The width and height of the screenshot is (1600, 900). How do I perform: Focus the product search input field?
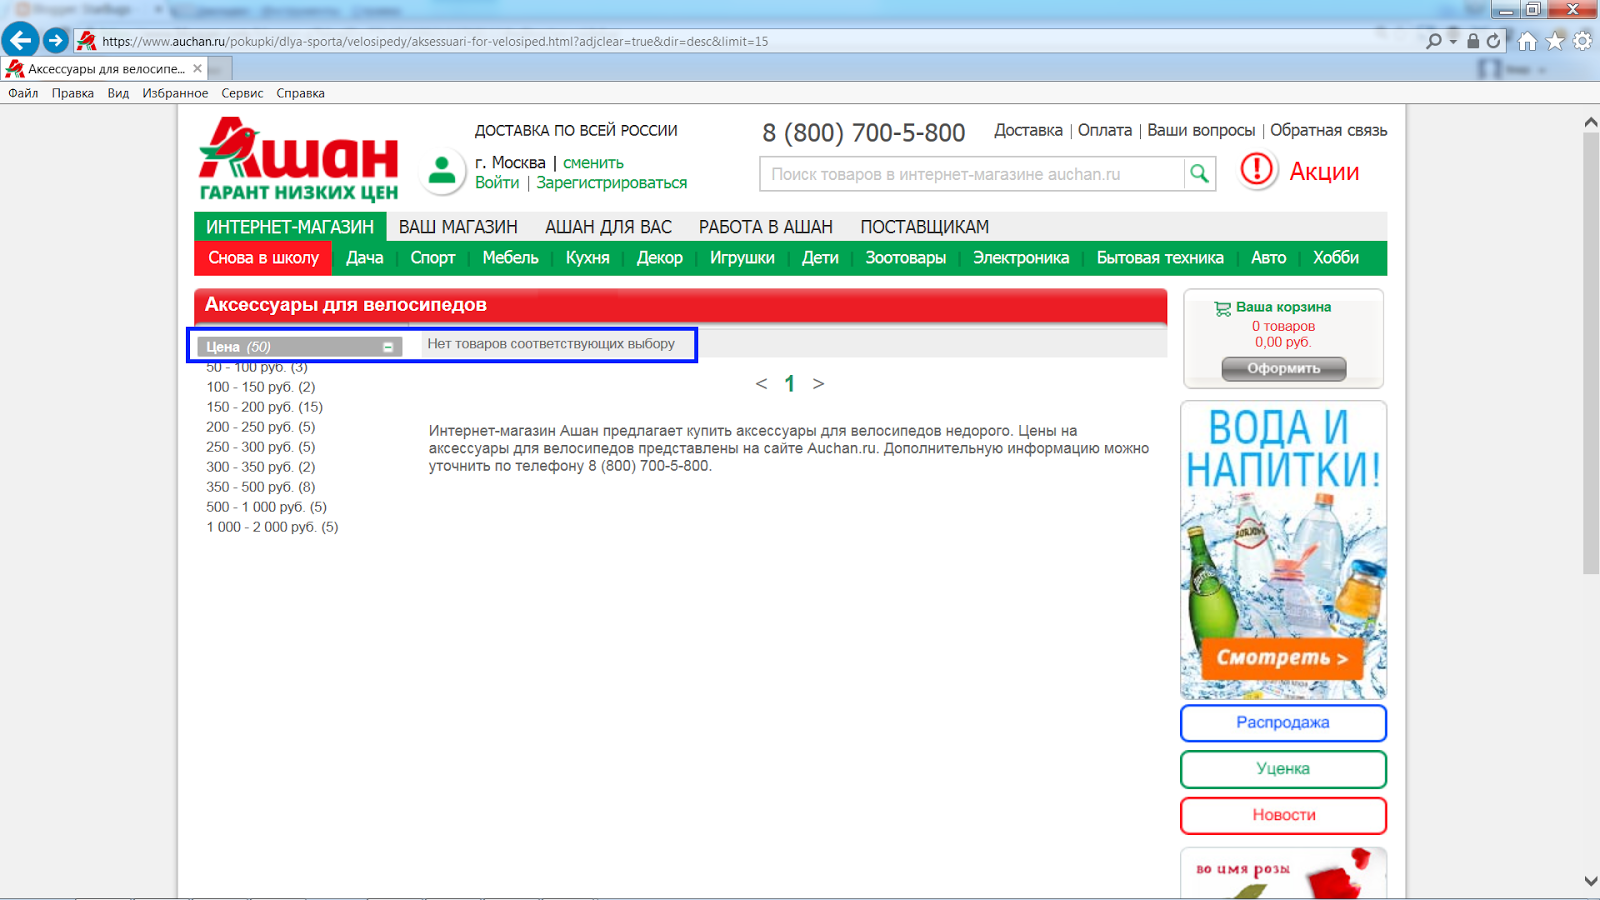972,174
